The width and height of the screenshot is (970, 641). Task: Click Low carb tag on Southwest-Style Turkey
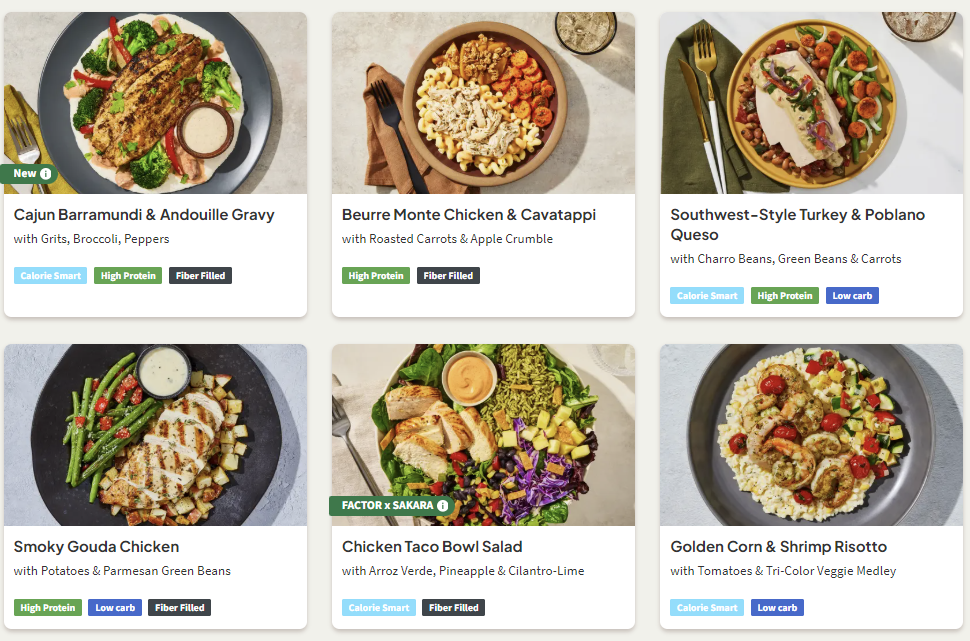click(x=852, y=296)
